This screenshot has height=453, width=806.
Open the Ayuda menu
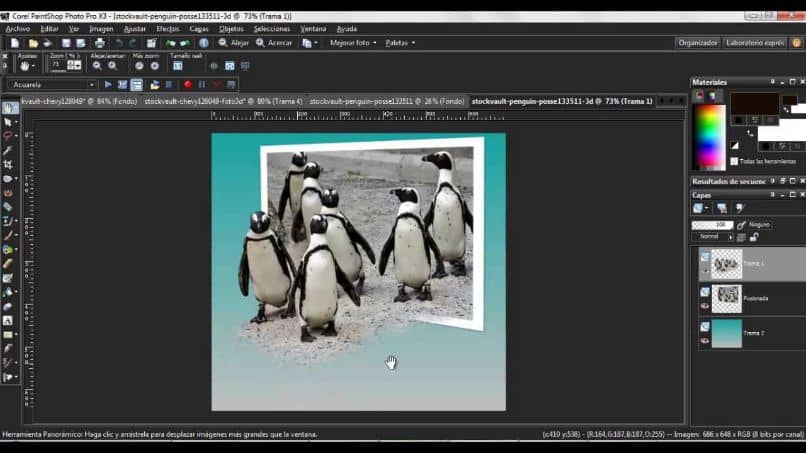pos(346,29)
